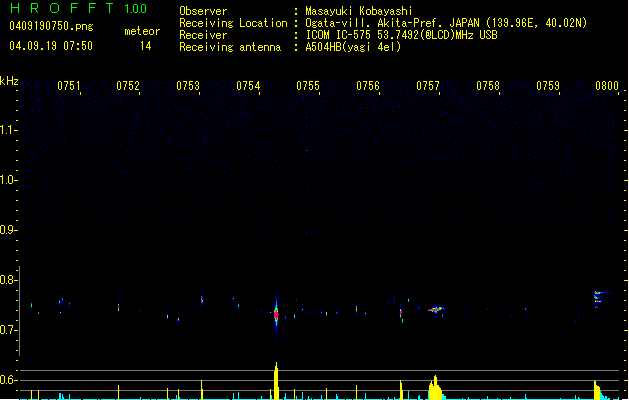Click the 0754 time axis marker
Image resolution: width=629 pixels, height=400 pixels.
point(248,86)
